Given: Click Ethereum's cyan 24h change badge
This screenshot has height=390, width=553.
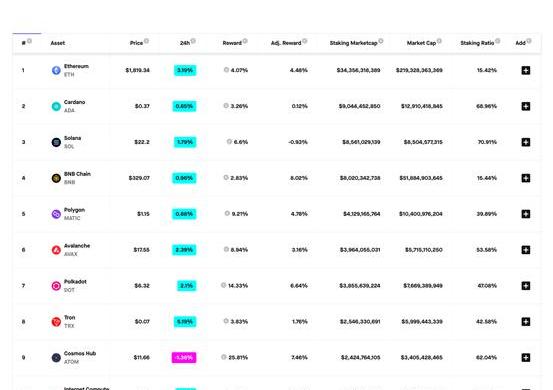Looking at the screenshot, I should 185,70.
